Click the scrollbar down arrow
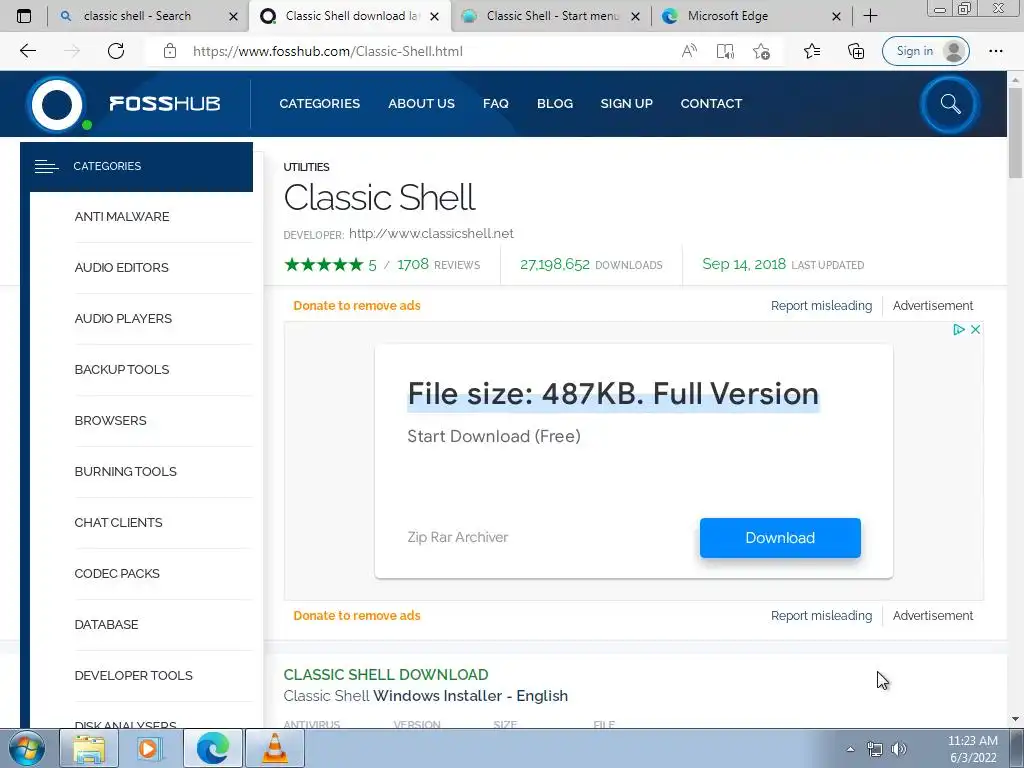The height and width of the screenshot is (768, 1024). pos(1015,719)
